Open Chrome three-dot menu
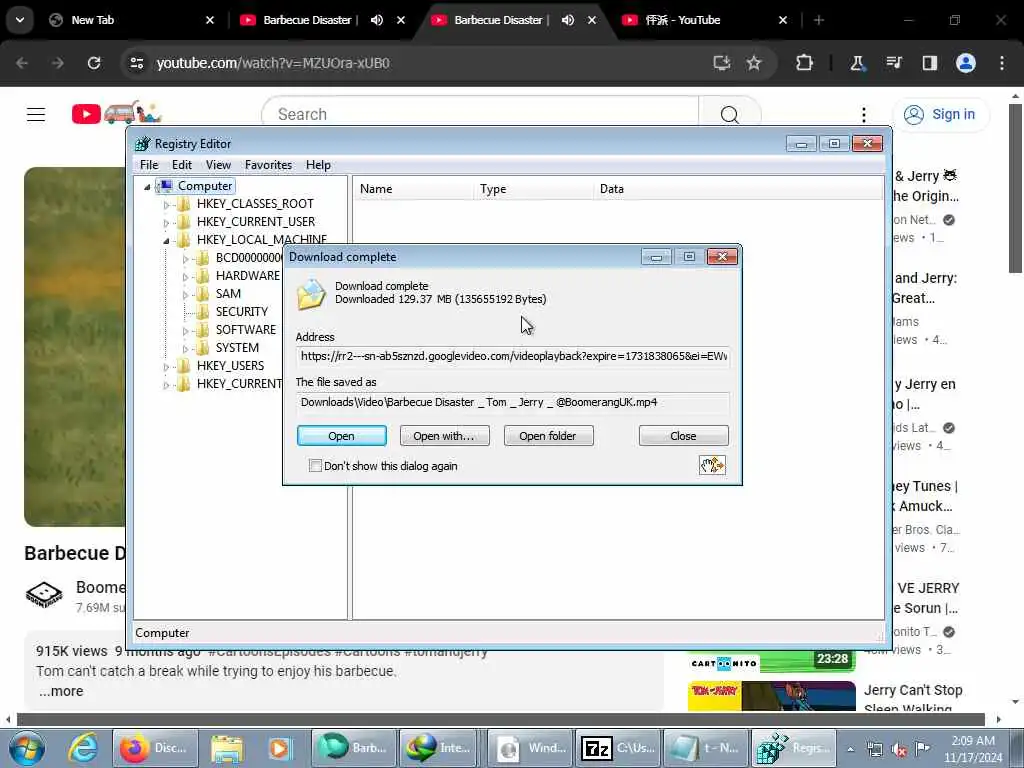The image size is (1024, 768). 1002,63
